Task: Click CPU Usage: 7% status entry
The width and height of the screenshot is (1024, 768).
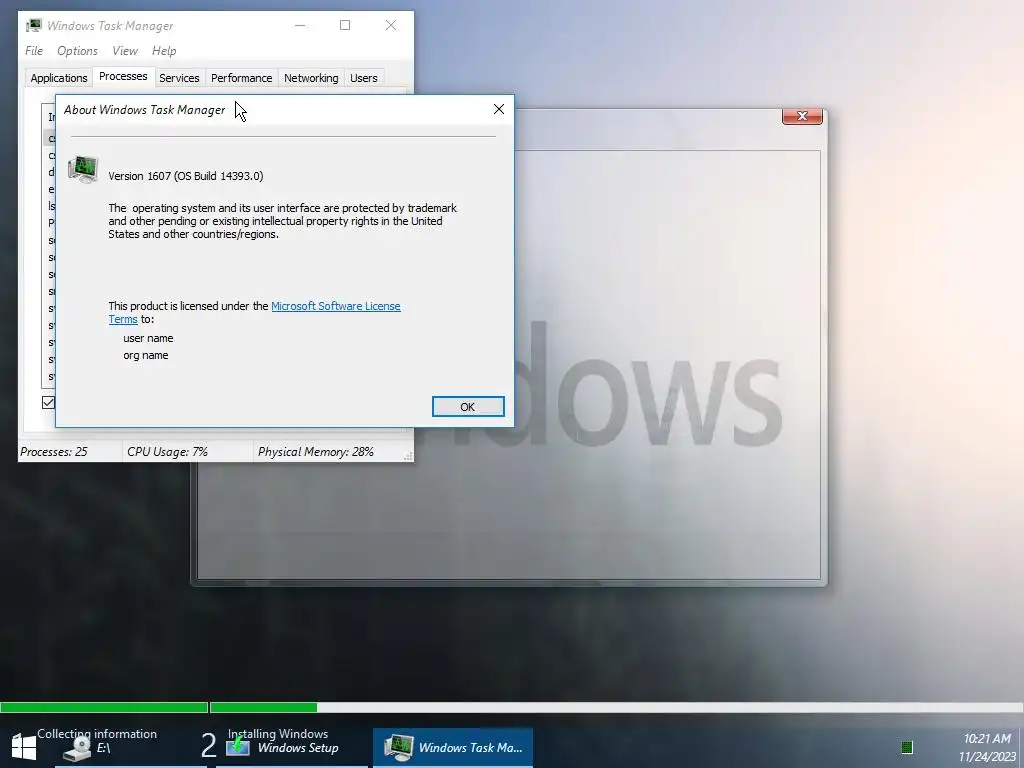Action: coord(167,452)
